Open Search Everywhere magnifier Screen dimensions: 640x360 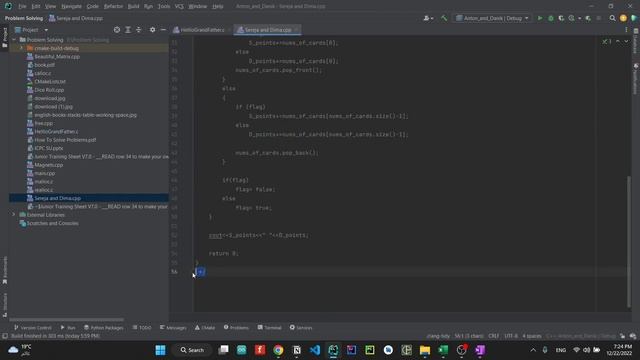click(612, 18)
